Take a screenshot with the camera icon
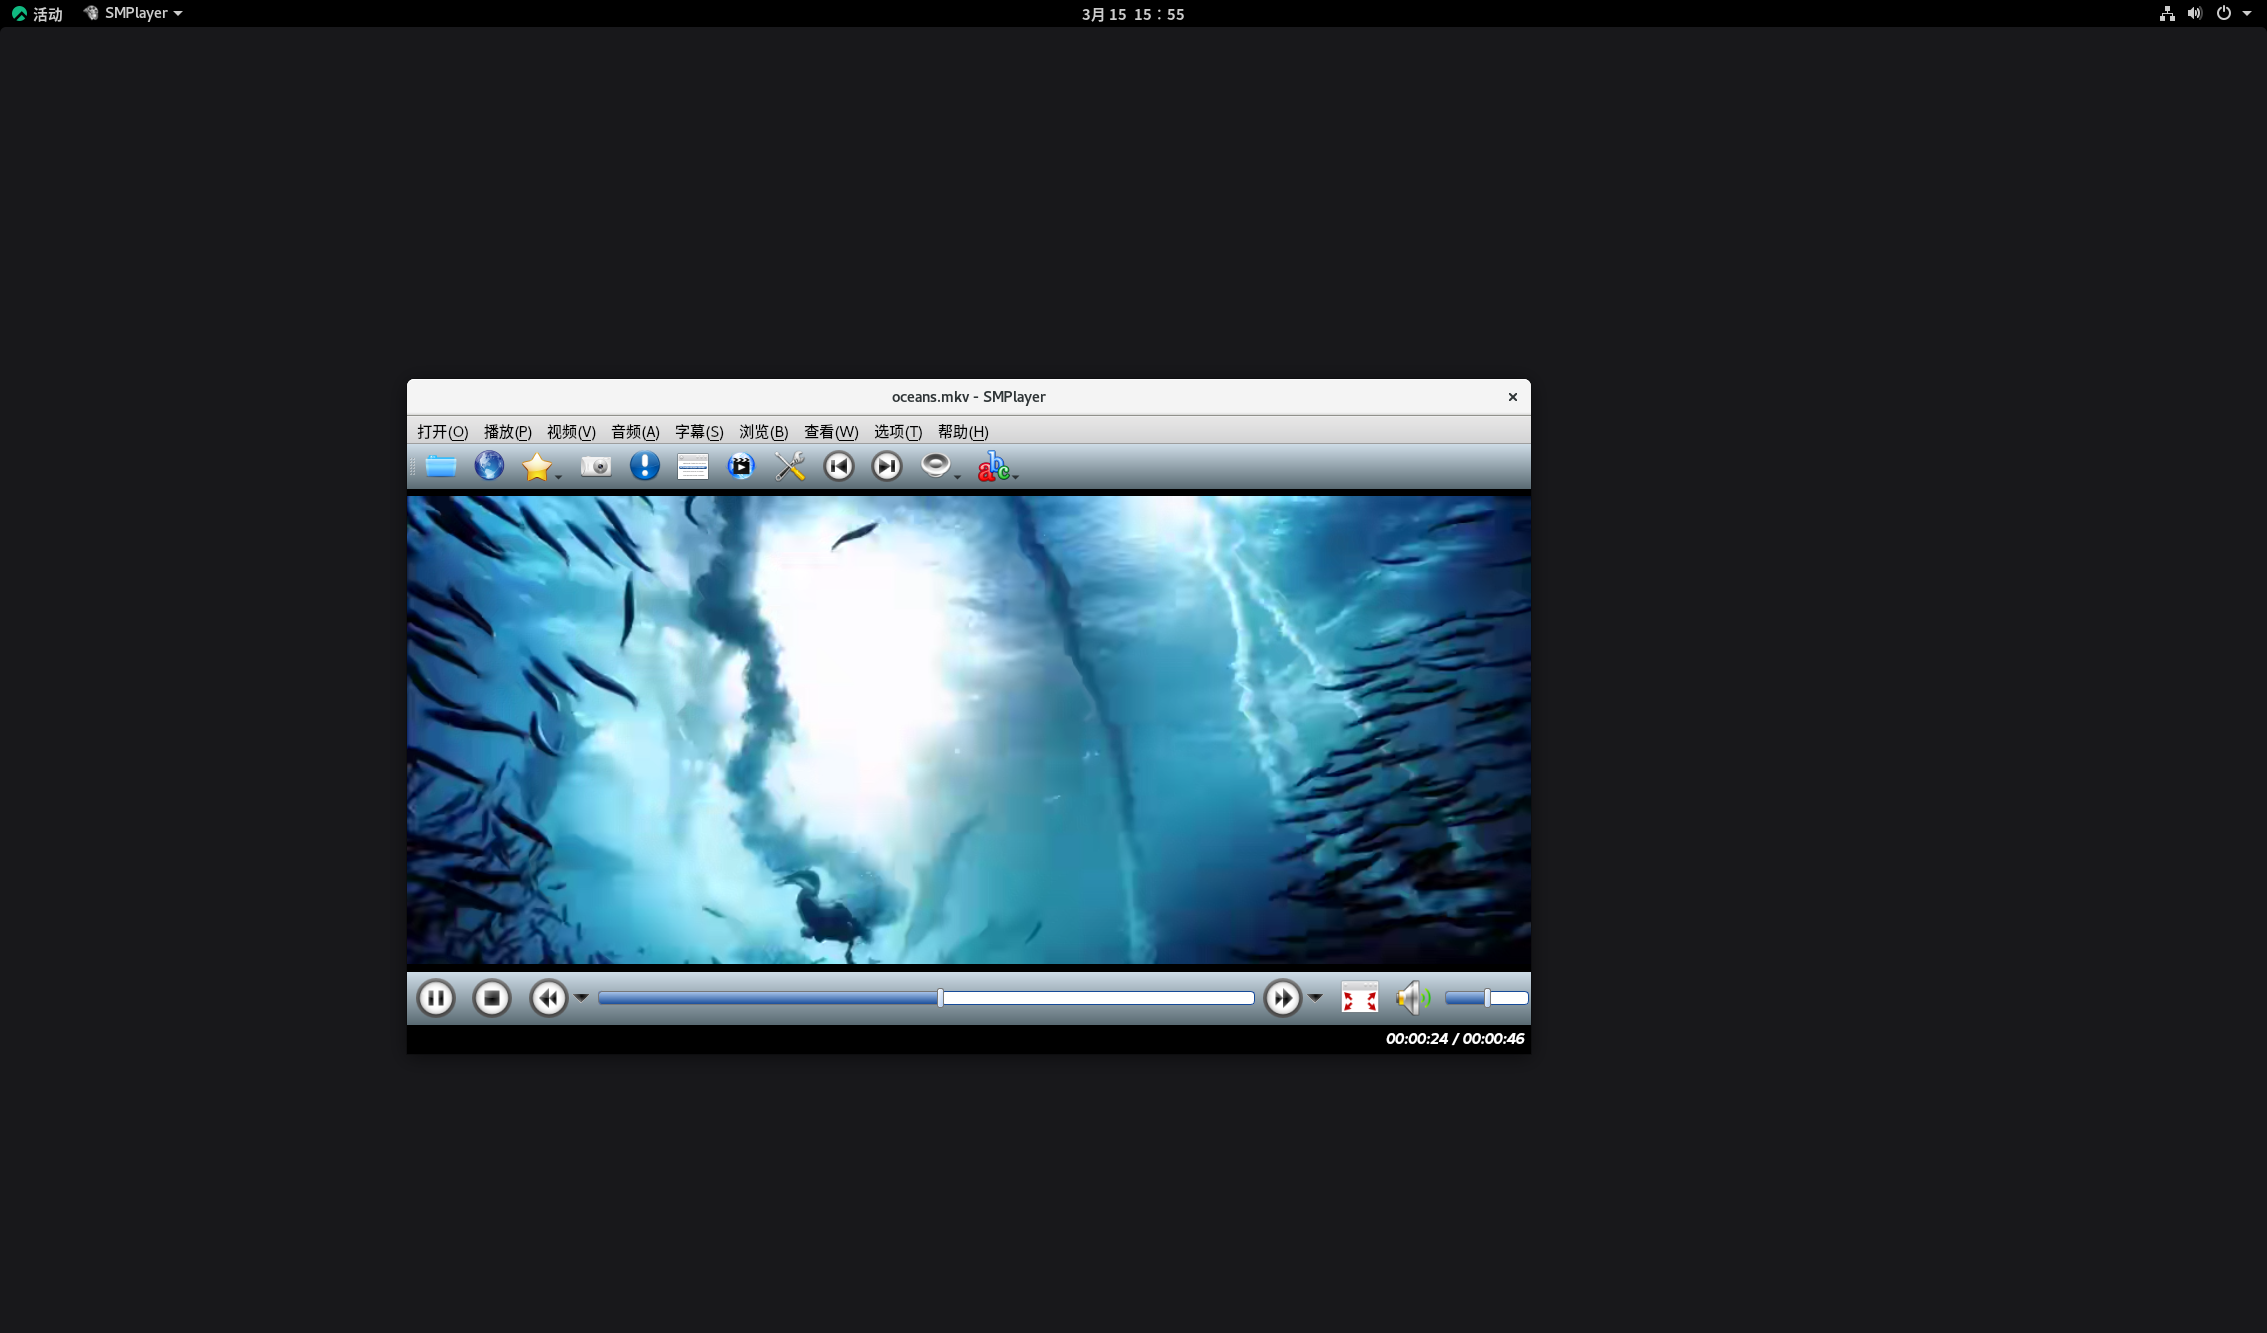The width and height of the screenshot is (2267, 1333). click(596, 466)
